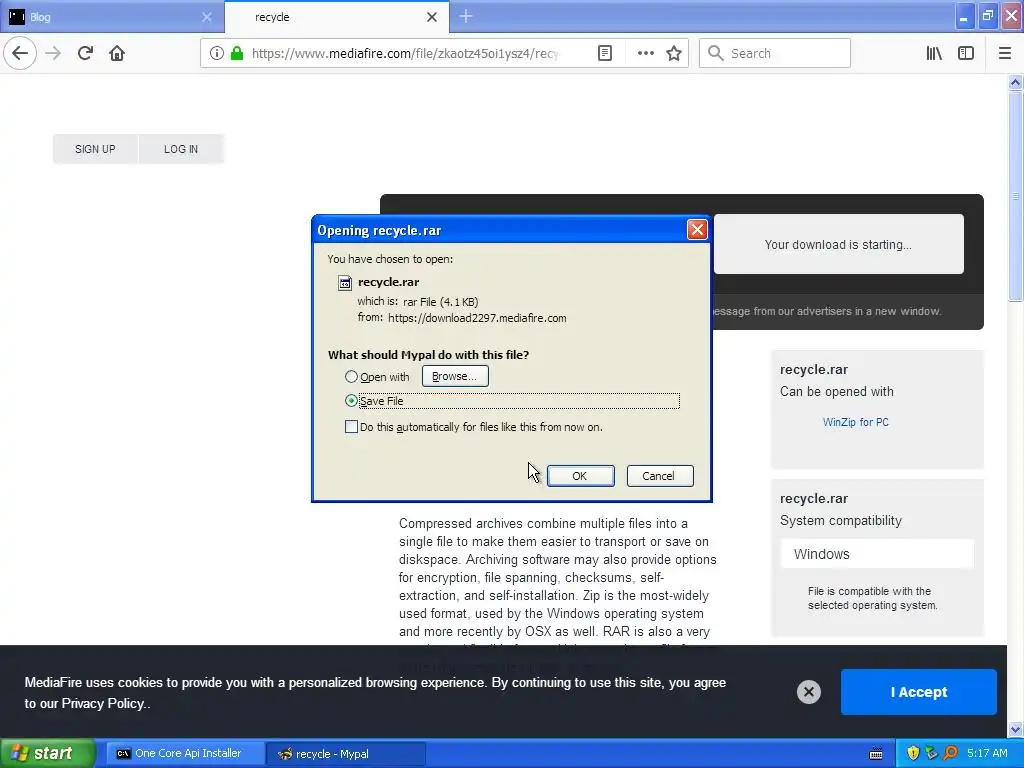Image resolution: width=1024 pixels, height=768 pixels.
Task: Close the Blog tab
Action: click(206, 17)
